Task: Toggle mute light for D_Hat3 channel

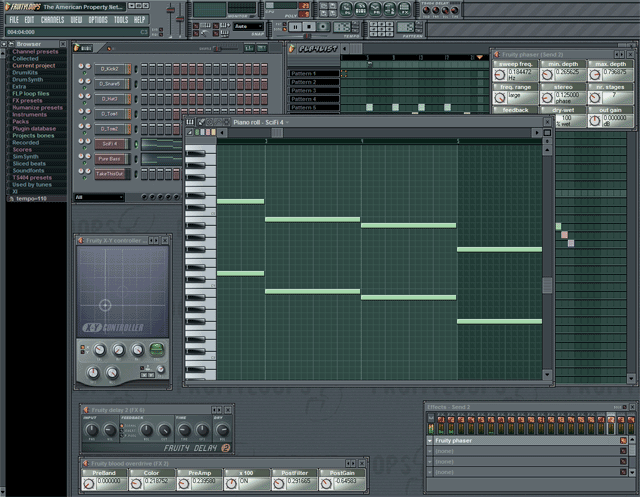Action: tap(84, 103)
